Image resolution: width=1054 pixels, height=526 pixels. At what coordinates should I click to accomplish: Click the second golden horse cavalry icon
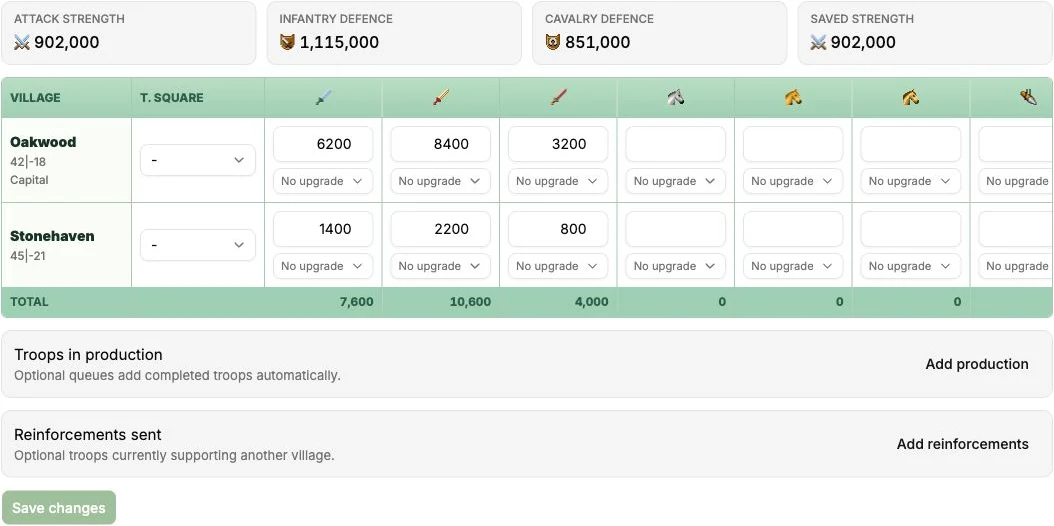coord(911,98)
